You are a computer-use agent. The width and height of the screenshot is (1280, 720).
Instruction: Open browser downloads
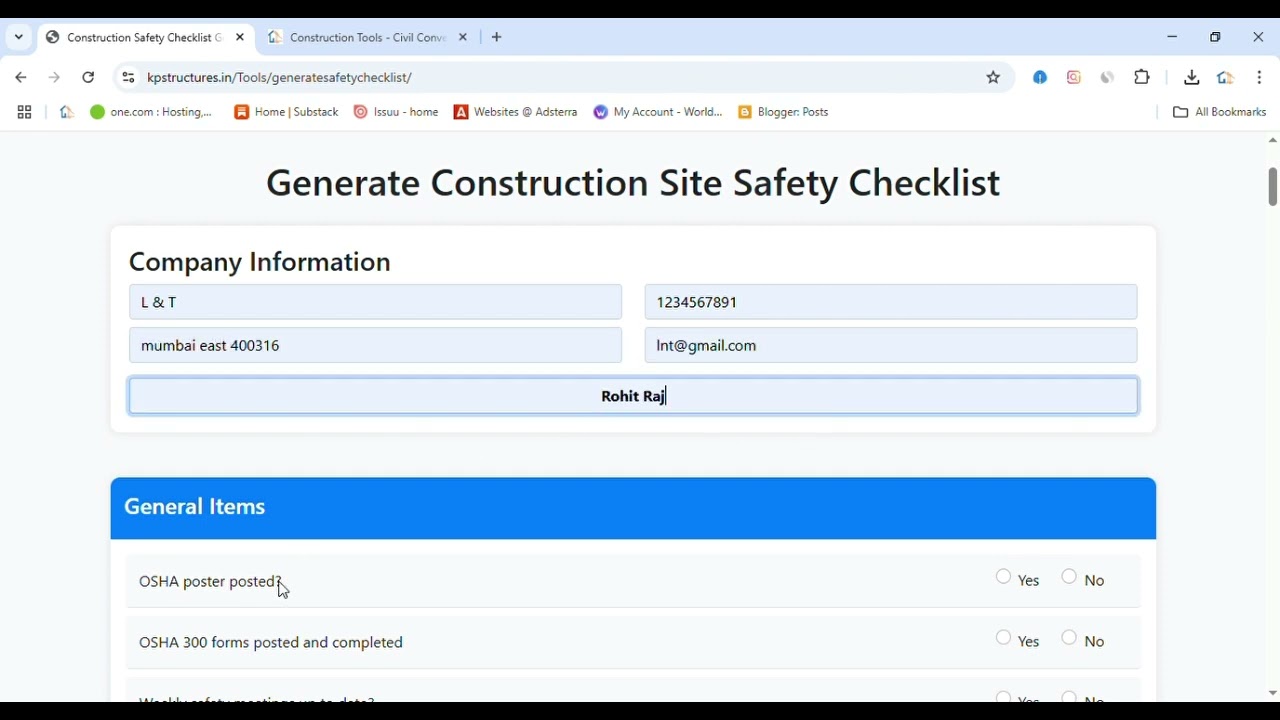pos(1193,78)
